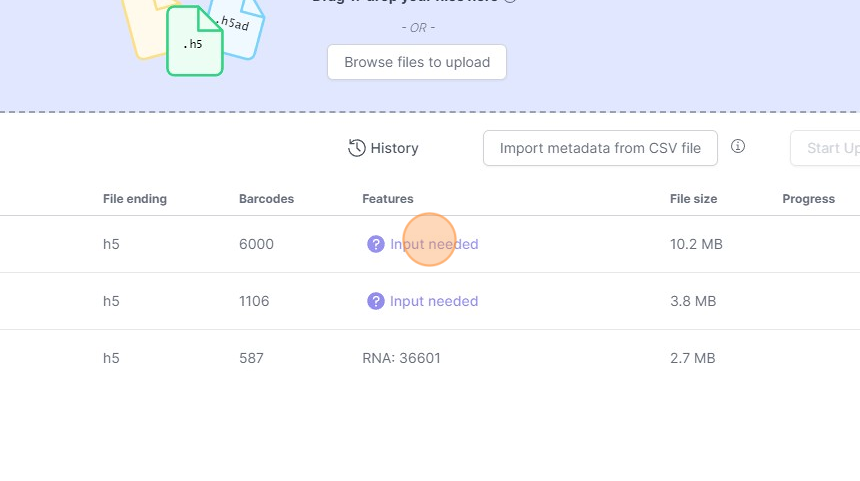Click the Start Upload button
Image resolution: width=860 pixels, height=481 pixels.
pyautogui.click(x=830, y=148)
